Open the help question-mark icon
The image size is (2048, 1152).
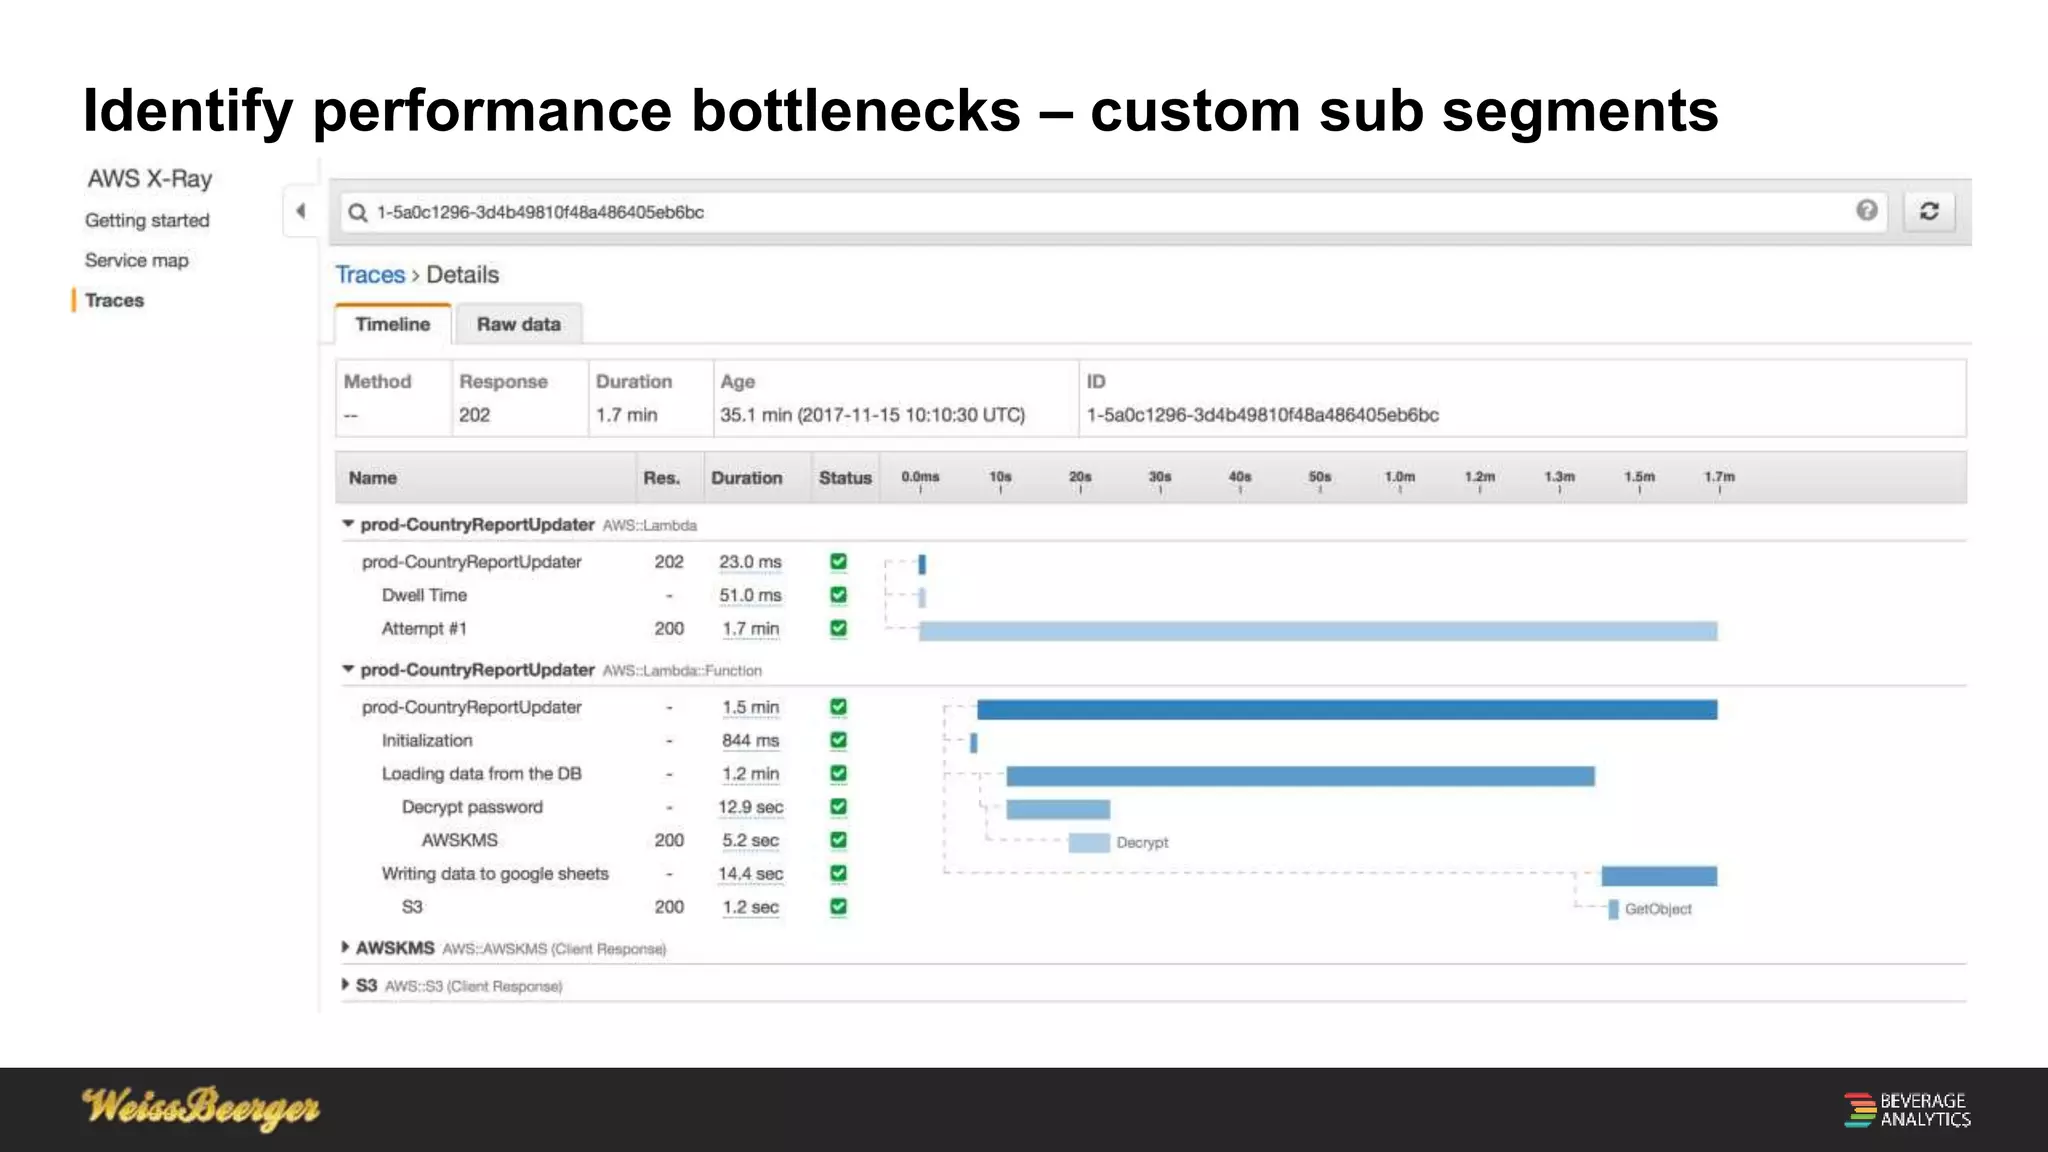click(1866, 210)
